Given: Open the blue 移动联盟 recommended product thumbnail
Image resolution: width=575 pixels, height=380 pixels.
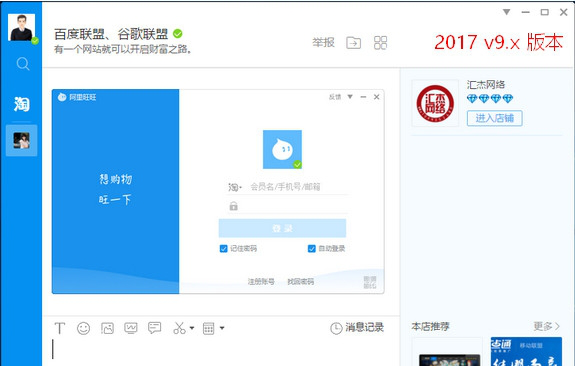Looking at the screenshot, I should [526, 351].
